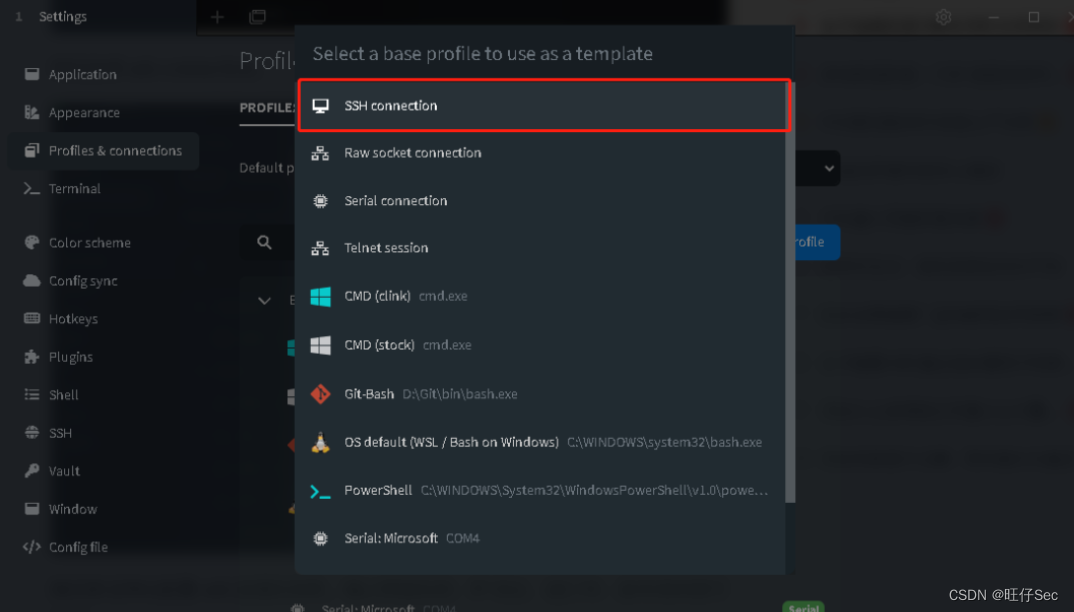Collapse the profile group chevron behind the dialog
This screenshot has height=612, width=1074.
click(265, 300)
